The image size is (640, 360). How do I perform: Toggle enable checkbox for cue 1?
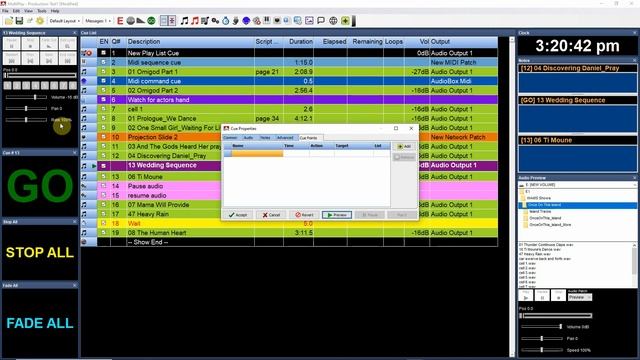[x=104, y=53]
